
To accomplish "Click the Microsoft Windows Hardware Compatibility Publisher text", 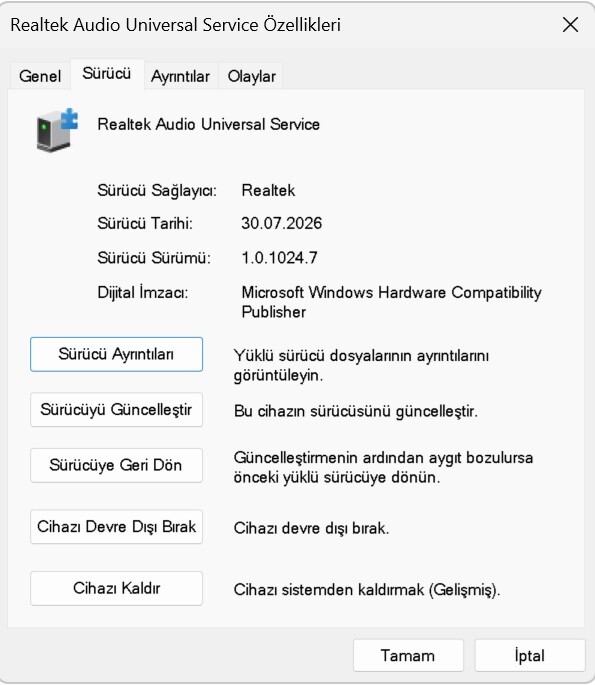I will (391, 302).
